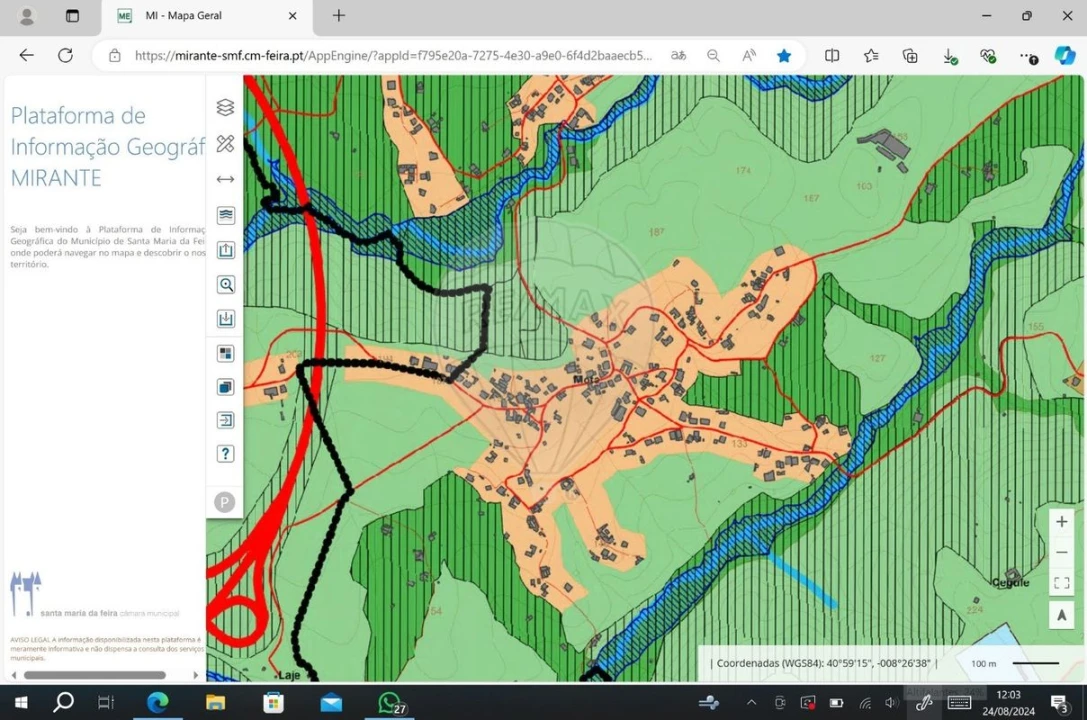
Task: Select the zoom-by-rectangle magnifier tool
Action: (225, 284)
